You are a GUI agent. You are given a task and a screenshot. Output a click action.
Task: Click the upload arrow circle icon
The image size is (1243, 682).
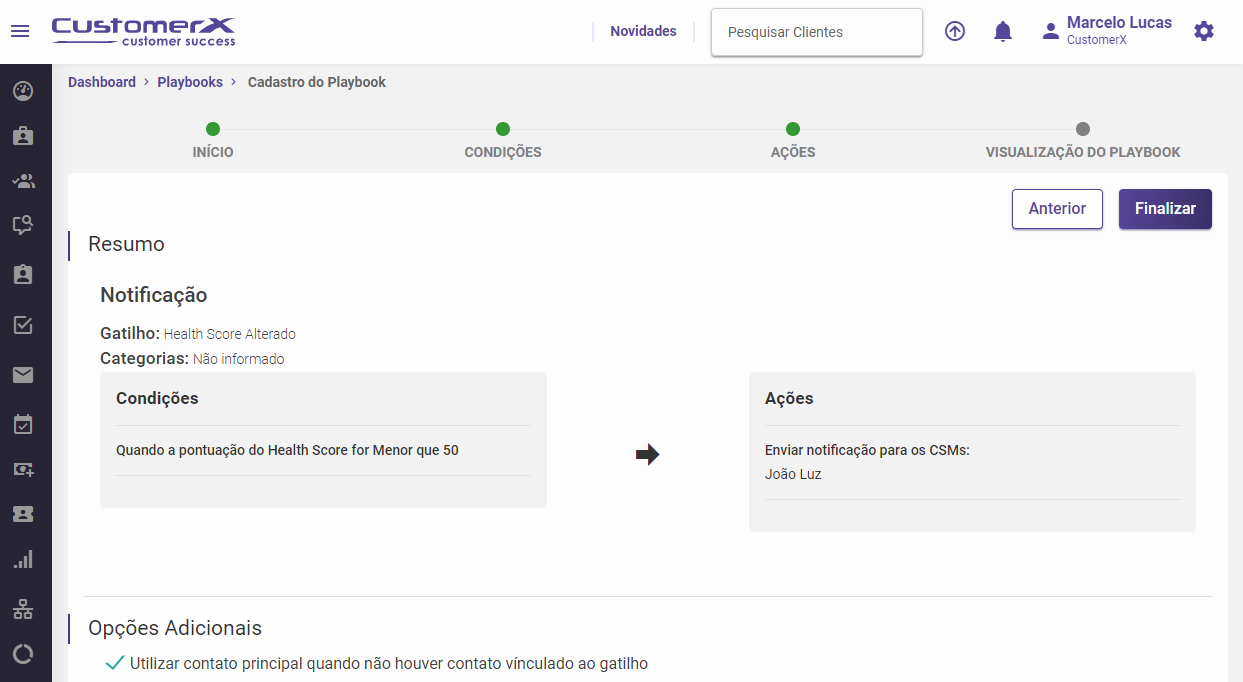(955, 32)
